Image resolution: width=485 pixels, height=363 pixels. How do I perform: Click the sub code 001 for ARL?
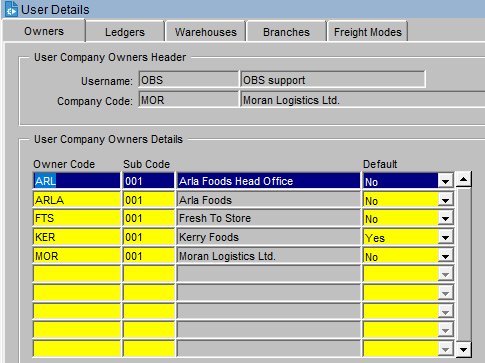(149, 181)
